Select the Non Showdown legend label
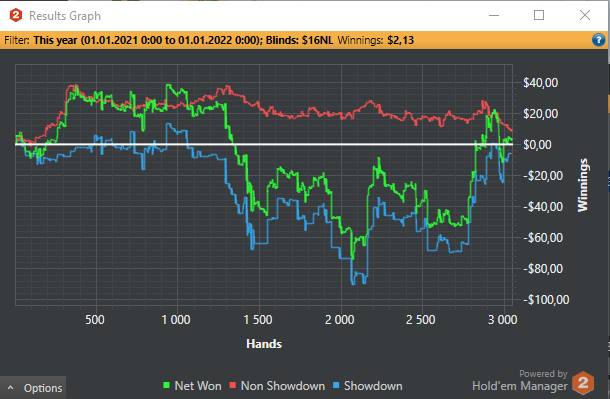The height and width of the screenshot is (399, 610). [x=283, y=386]
